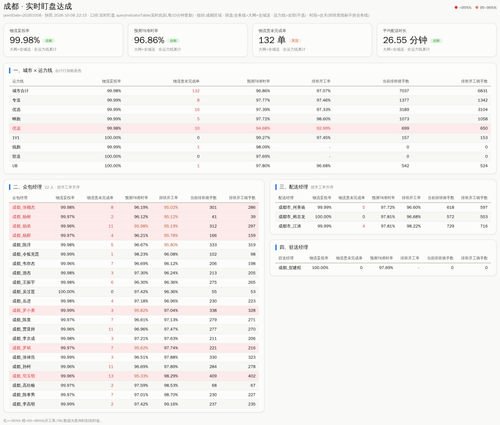This screenshot has height=425, width=500.
Task: Click the 99.16% cell in the last manager row
Action: pos(171,404)
